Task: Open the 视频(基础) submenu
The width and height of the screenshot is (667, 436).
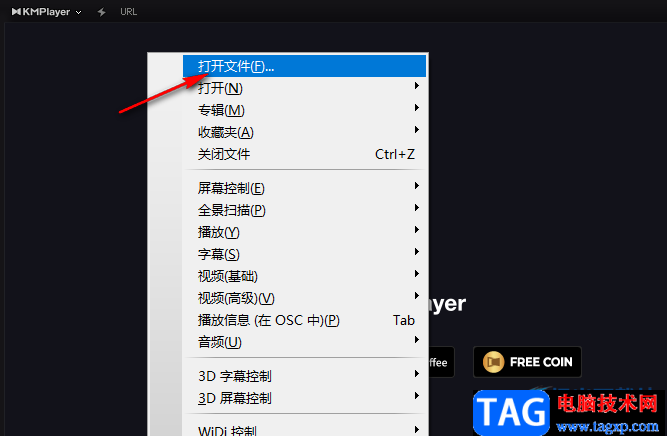Action: coord(305,276)
